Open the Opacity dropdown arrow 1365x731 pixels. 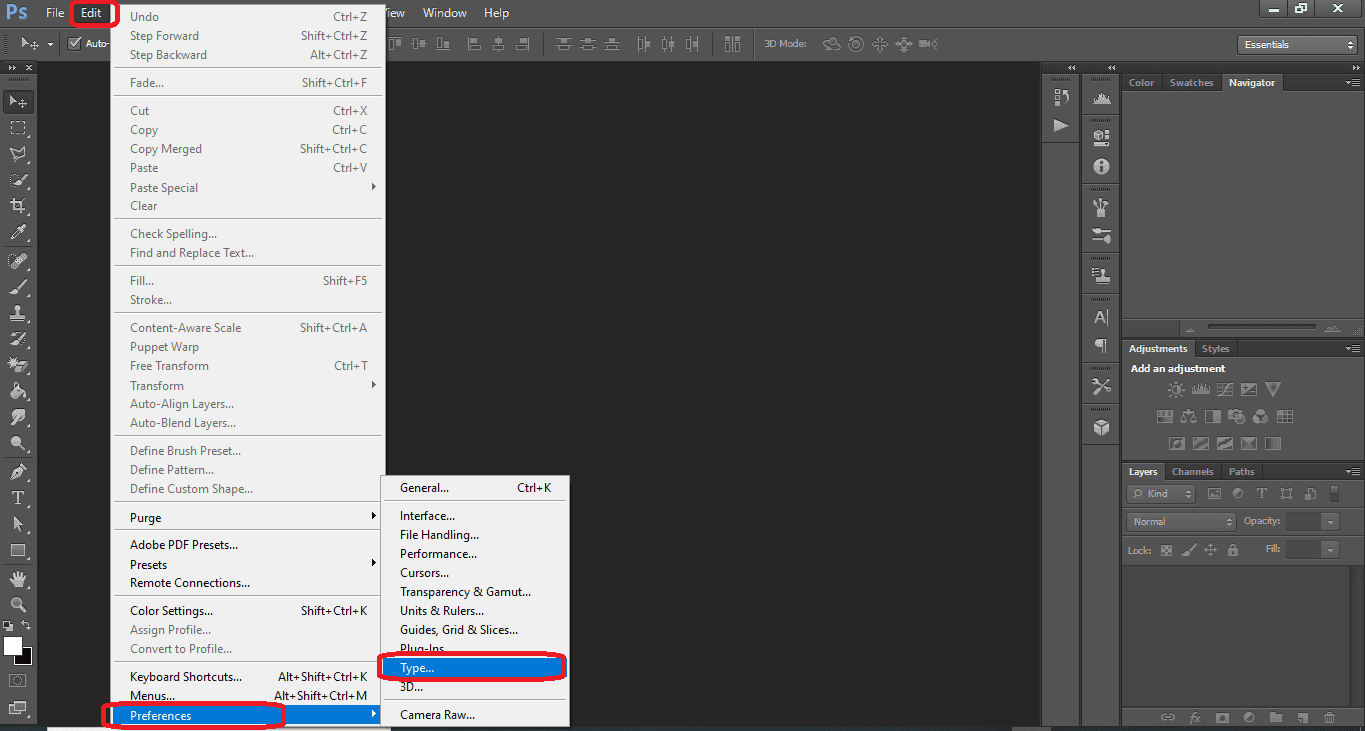(1329, 521)
